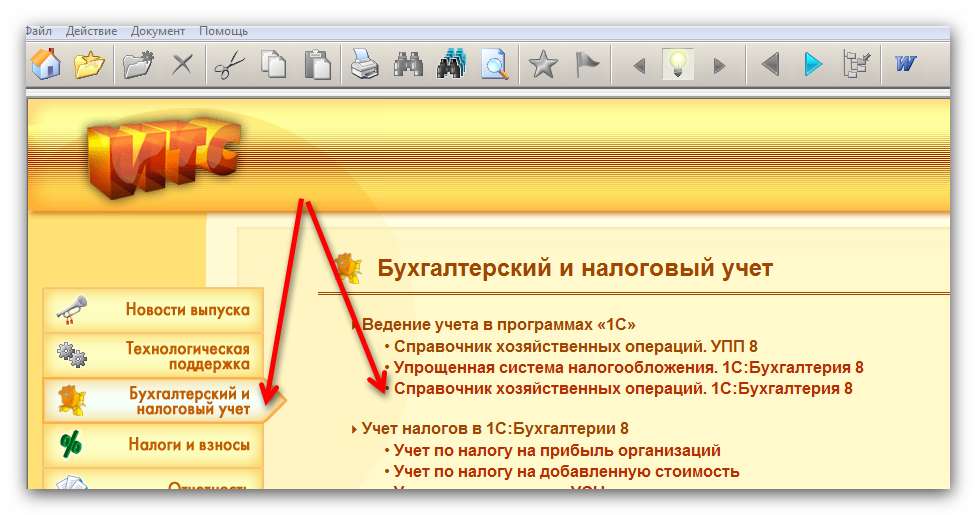Image resolution: width=976 pixels, height=515 pixels.
Task: Select Технологическая поддержка in the sidebar
Action: pyautogui.click(x=153, y=356)
